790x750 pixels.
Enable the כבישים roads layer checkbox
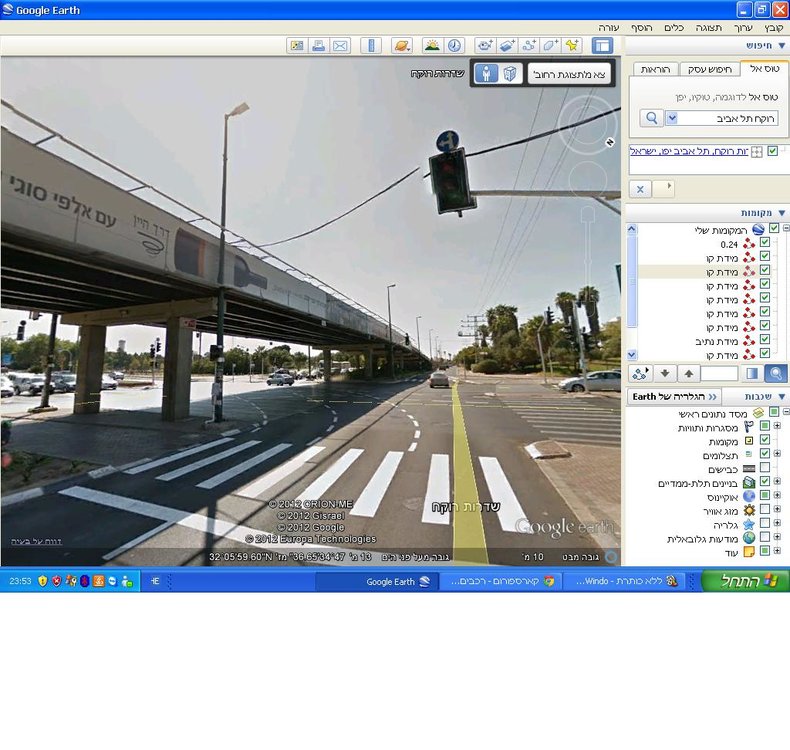765,467
